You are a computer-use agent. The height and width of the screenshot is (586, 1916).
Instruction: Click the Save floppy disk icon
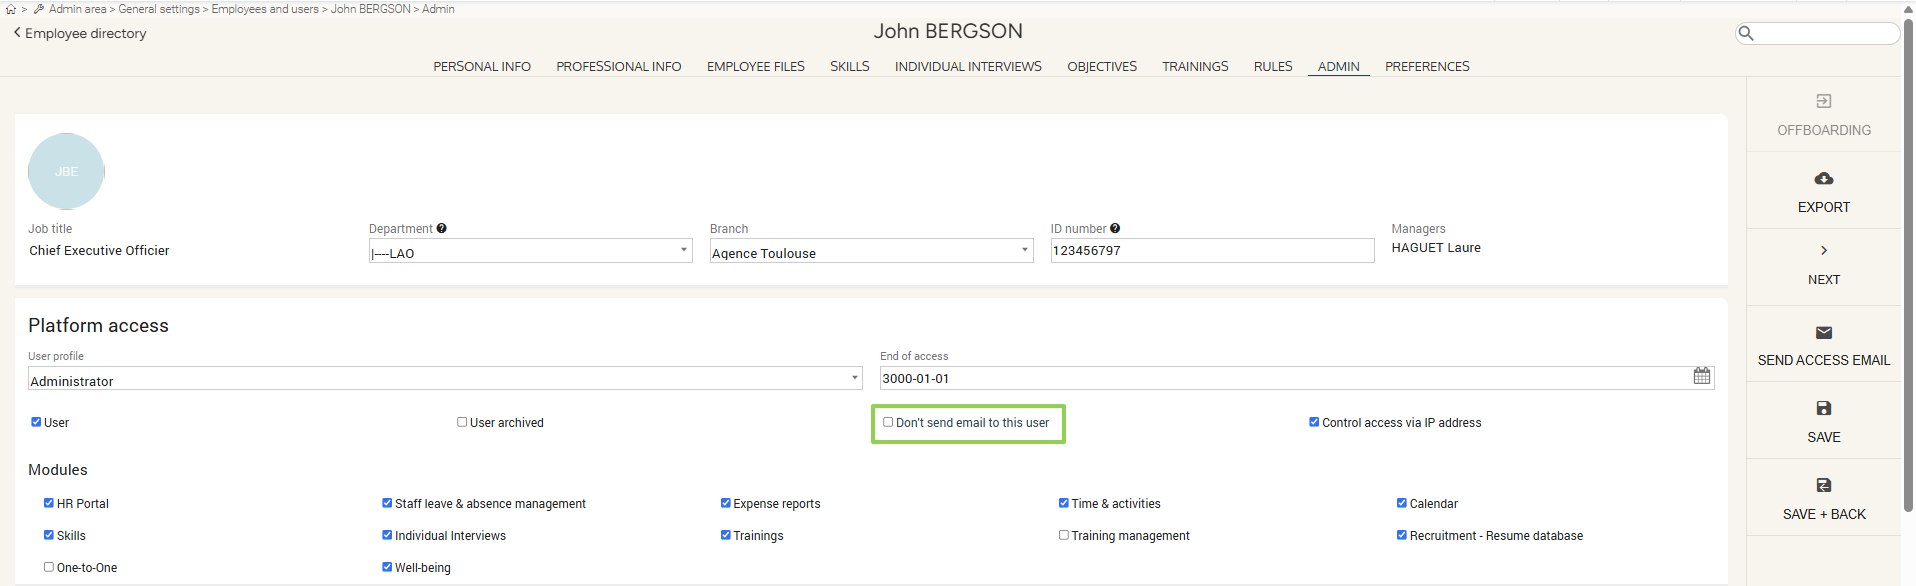1823,408
